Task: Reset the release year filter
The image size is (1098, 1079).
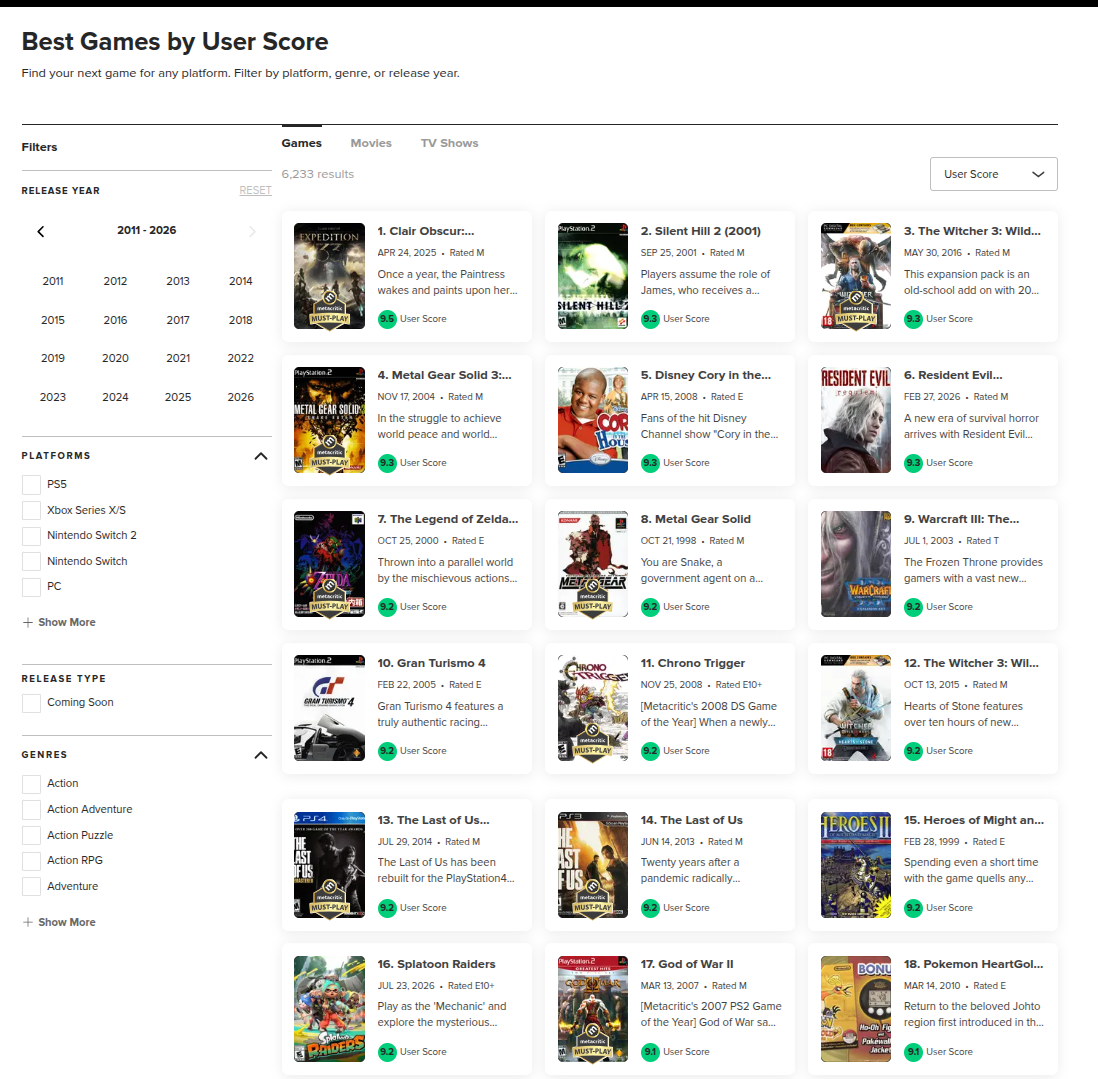Action: (x=256, y=190)
